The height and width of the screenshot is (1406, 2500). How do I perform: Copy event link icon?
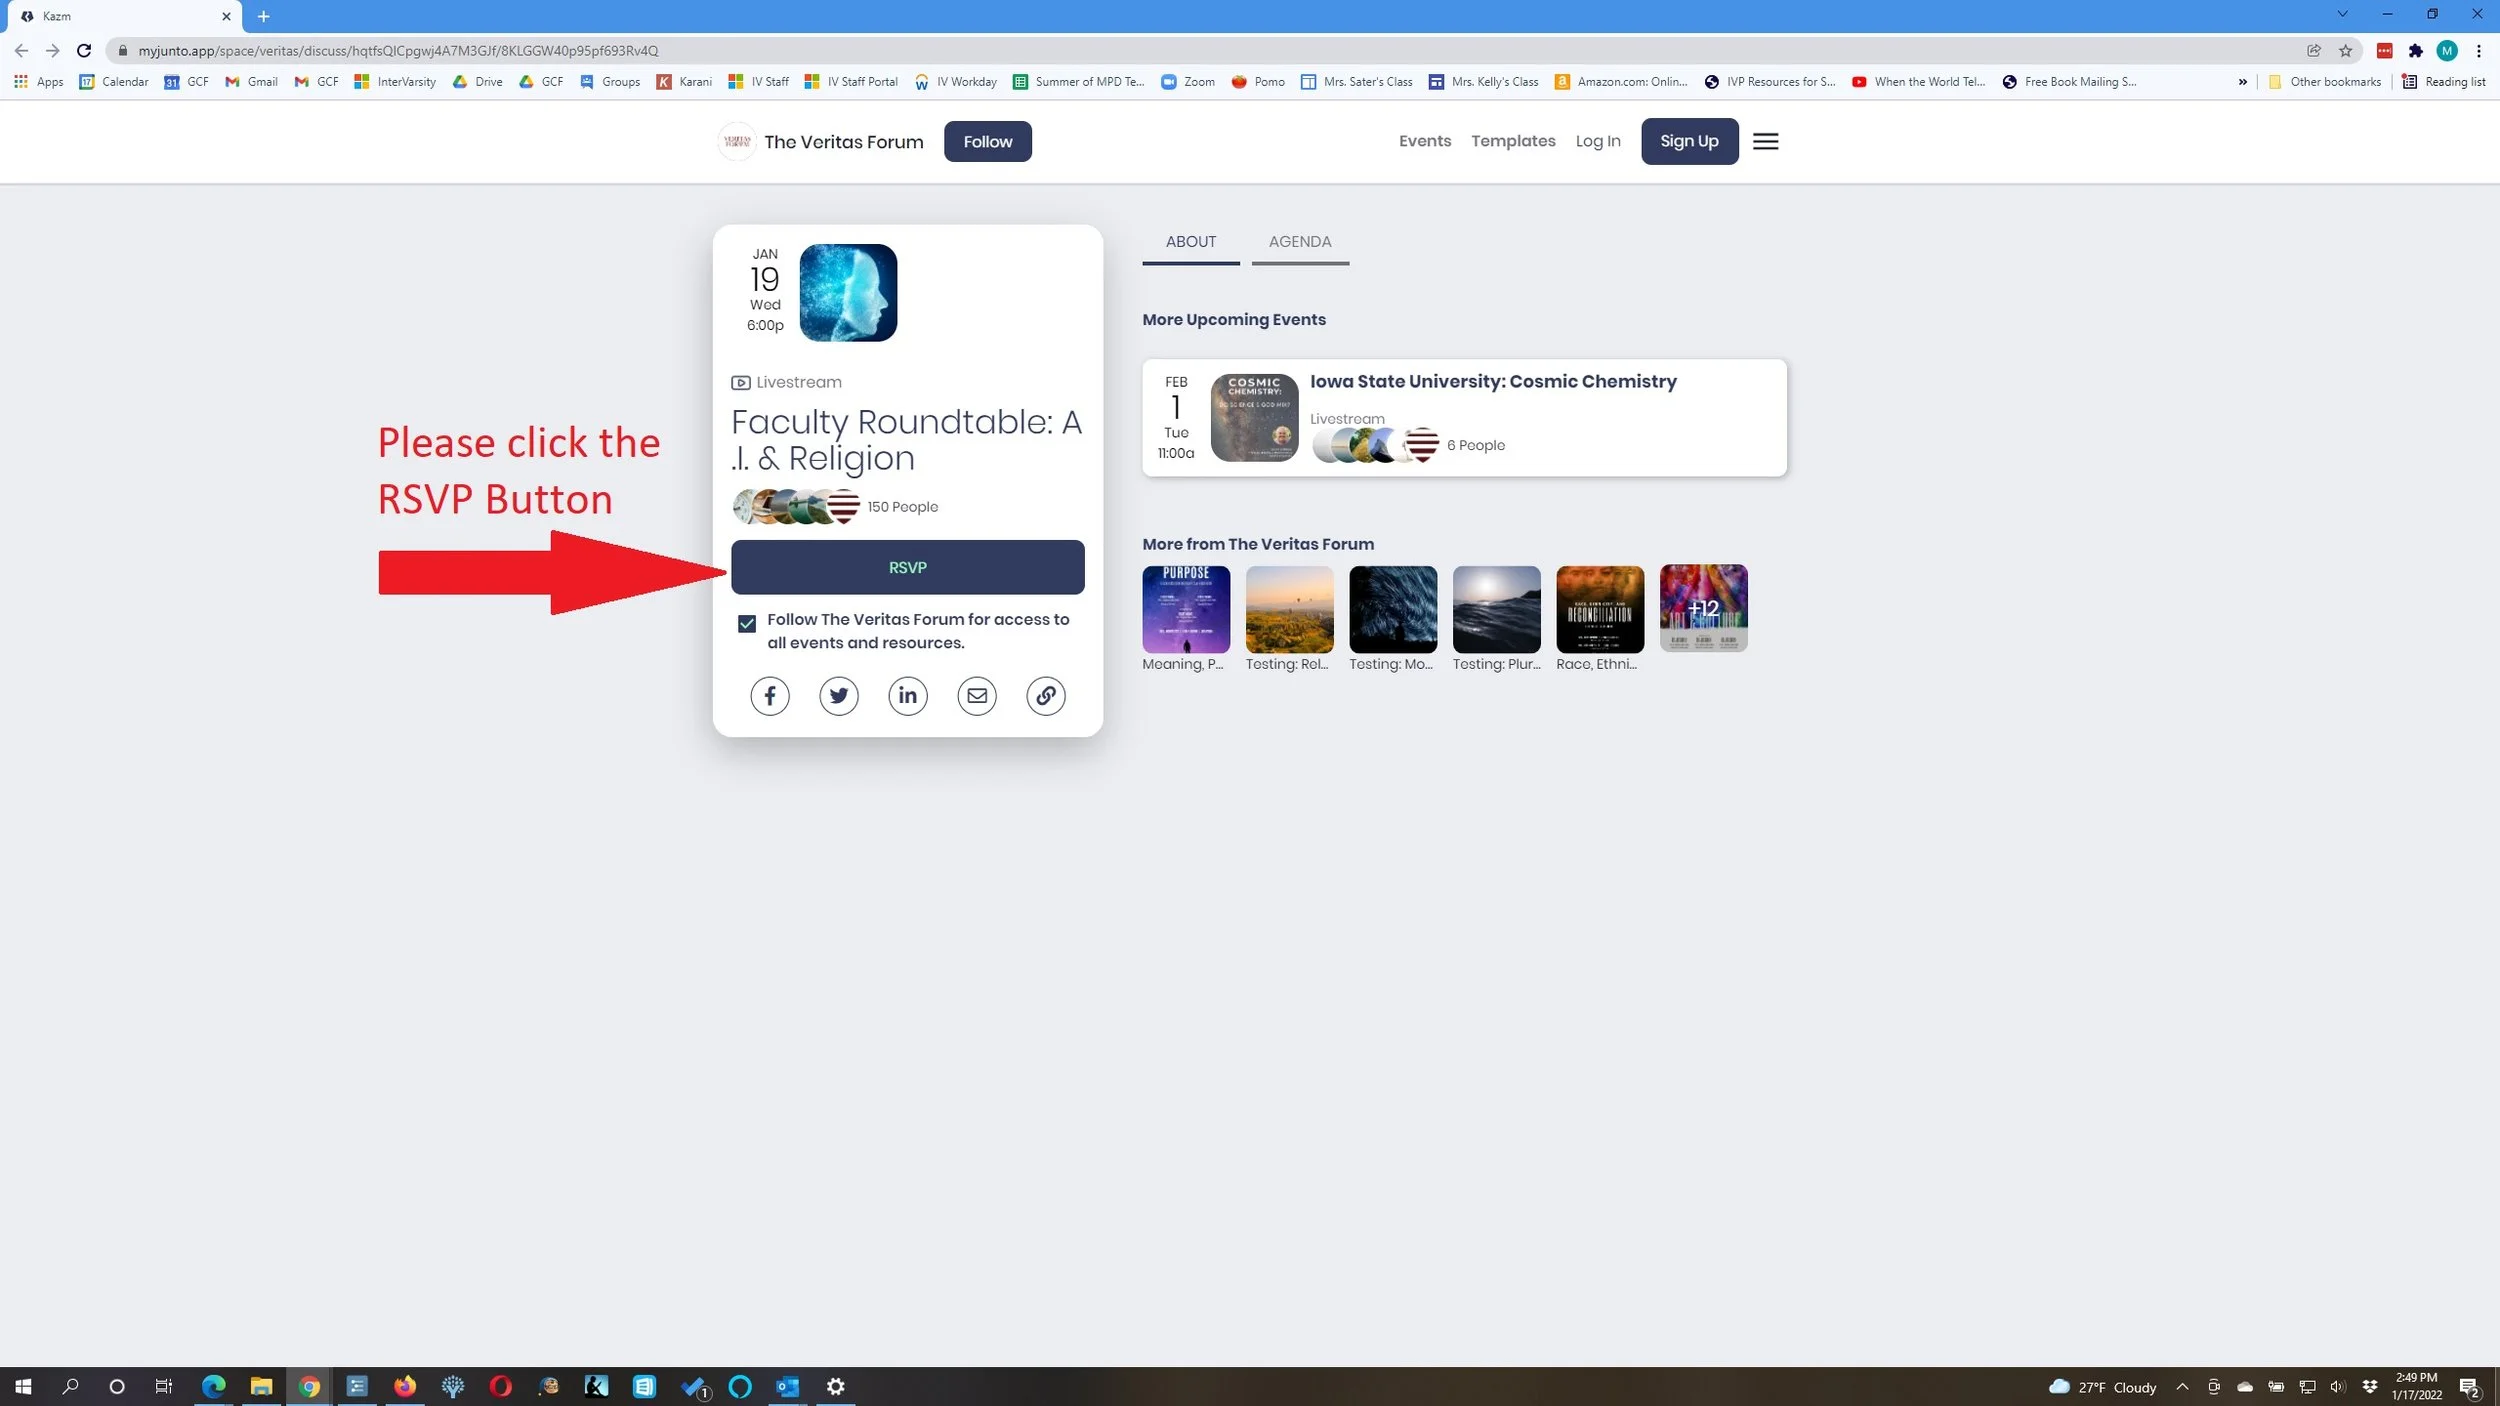(1045, 695)
